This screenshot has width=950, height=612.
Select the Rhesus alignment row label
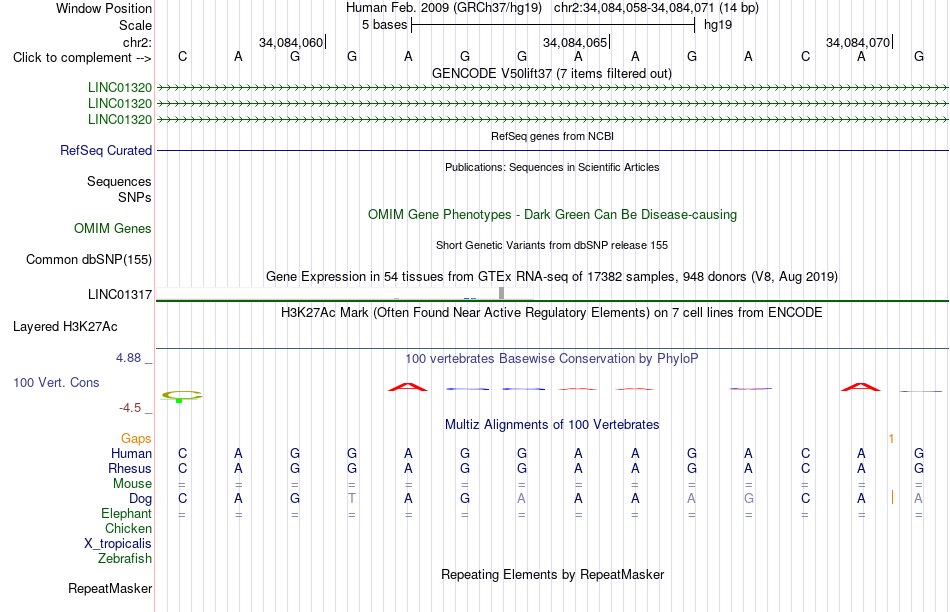click(x=130, y=468)
